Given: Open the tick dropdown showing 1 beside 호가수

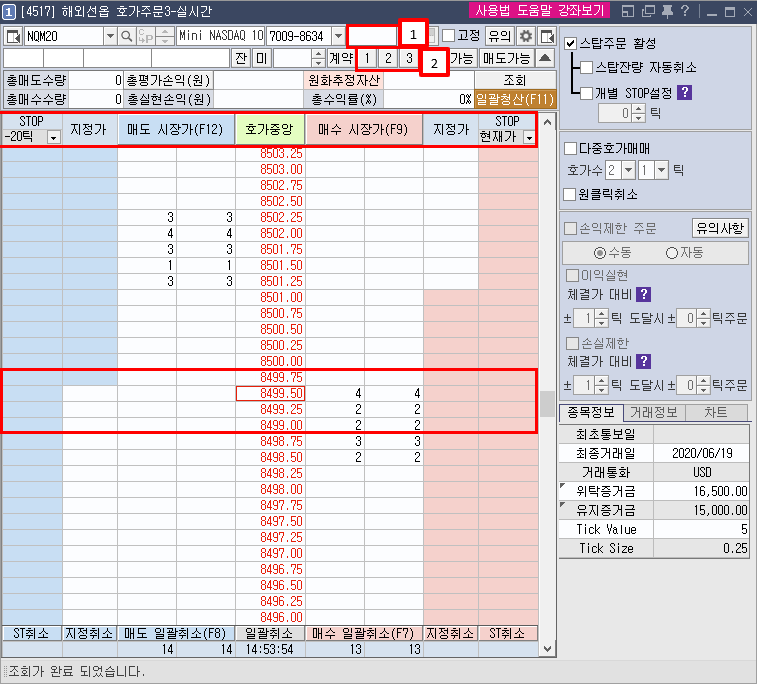Looking at the screenshot, I should pos(661,170).
